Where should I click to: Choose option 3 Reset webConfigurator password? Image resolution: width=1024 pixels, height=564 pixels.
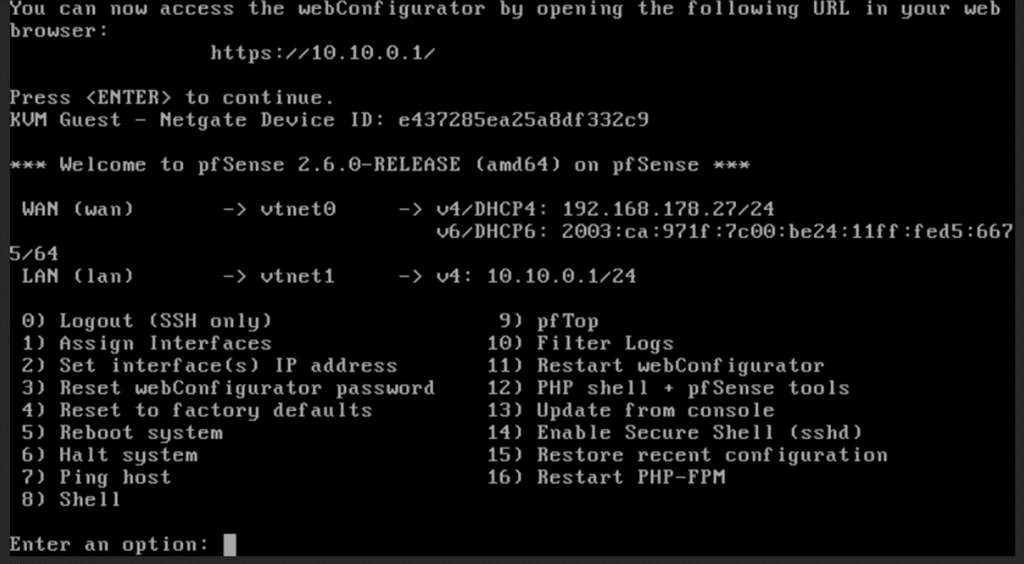pos(228,388)
